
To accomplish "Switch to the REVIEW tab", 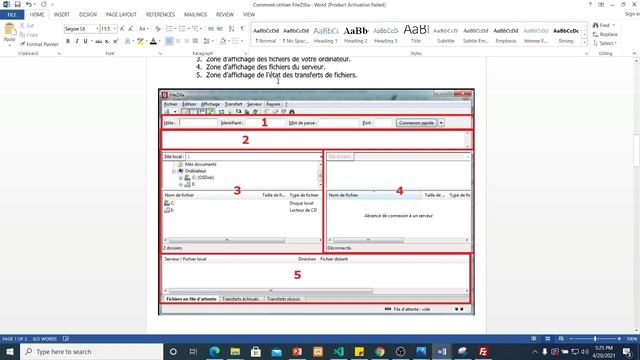I will point(224,15).
